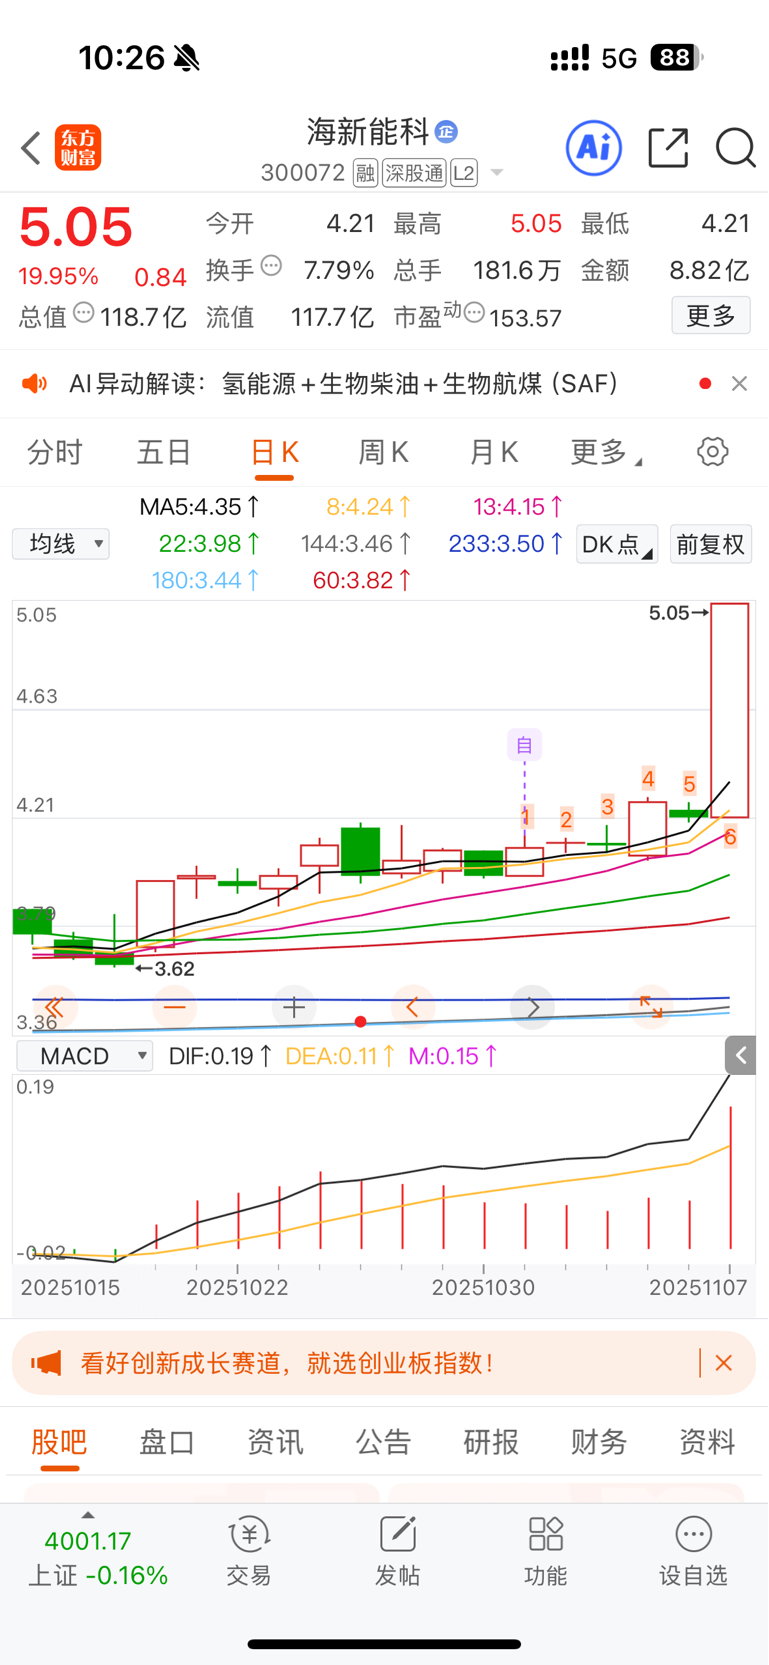Tap the AI异动解读 speaker icon

tap(35, 384)
